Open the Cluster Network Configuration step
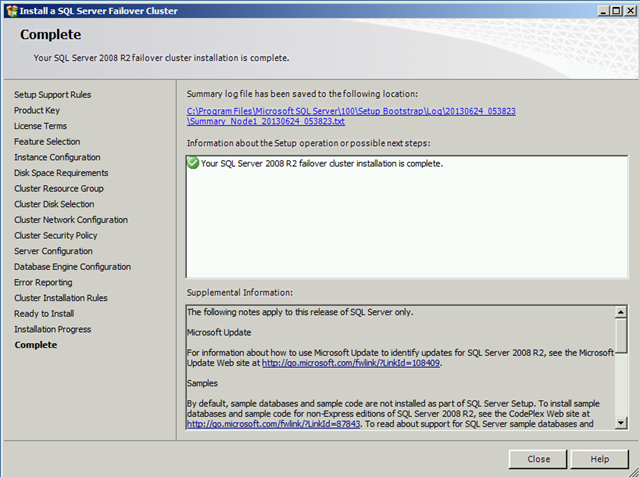 click(70, 220)
